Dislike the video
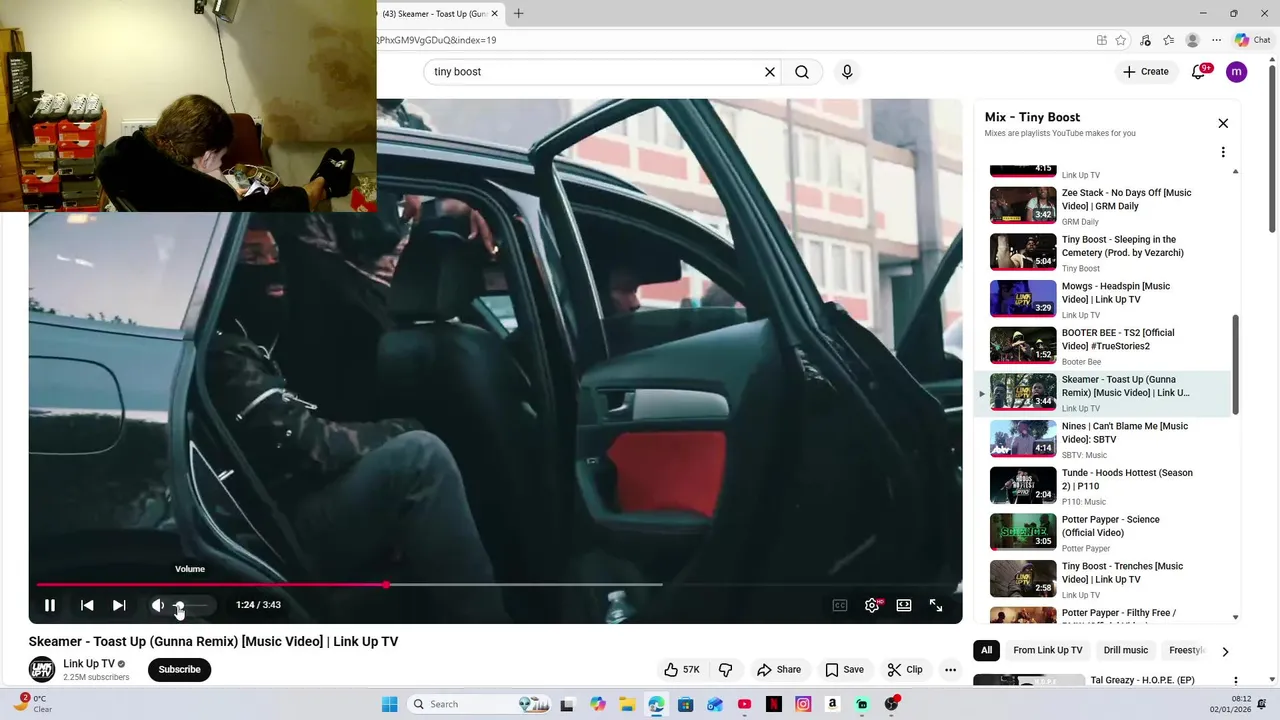This screenshot has height=720, width=1280. click(726, 669)
